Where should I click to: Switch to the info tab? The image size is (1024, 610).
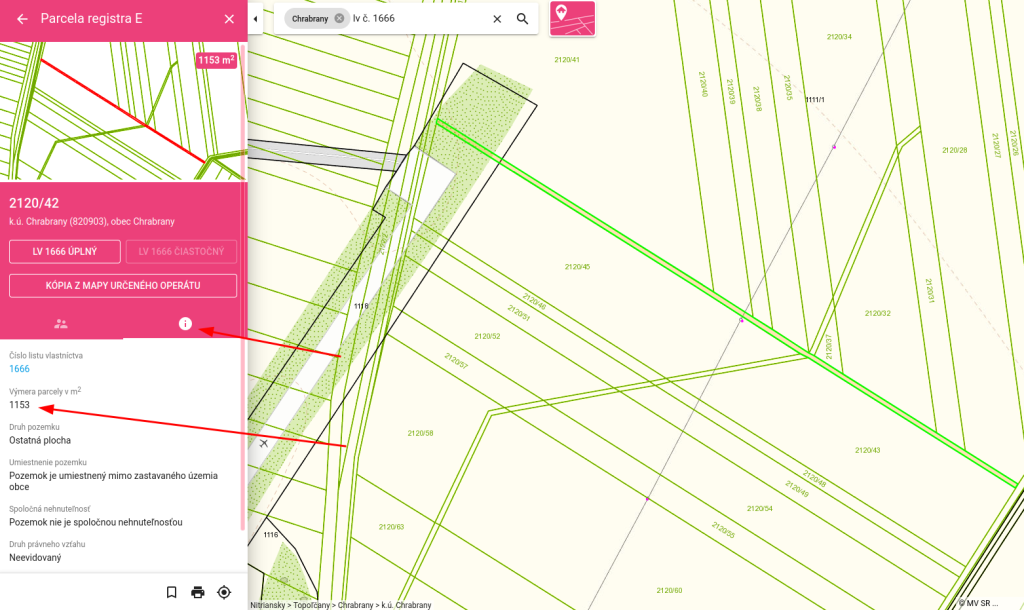184,323
